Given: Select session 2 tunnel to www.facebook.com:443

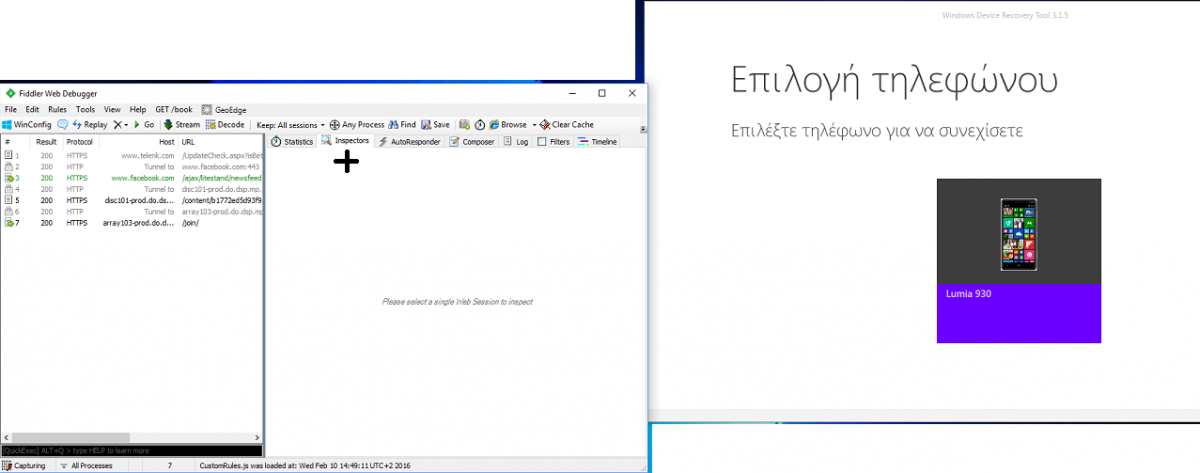Looking at the screenshot, I should [132, 167].
